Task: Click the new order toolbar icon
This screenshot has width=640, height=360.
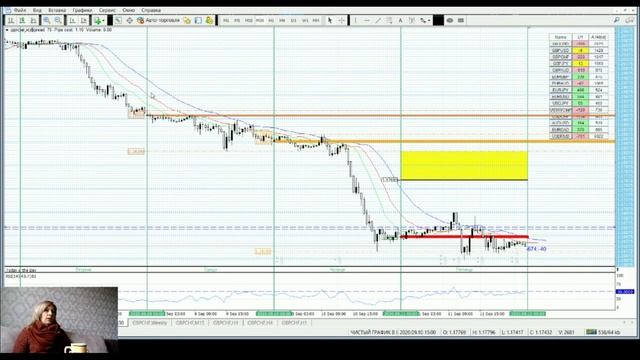Action: tap(118, 20)
